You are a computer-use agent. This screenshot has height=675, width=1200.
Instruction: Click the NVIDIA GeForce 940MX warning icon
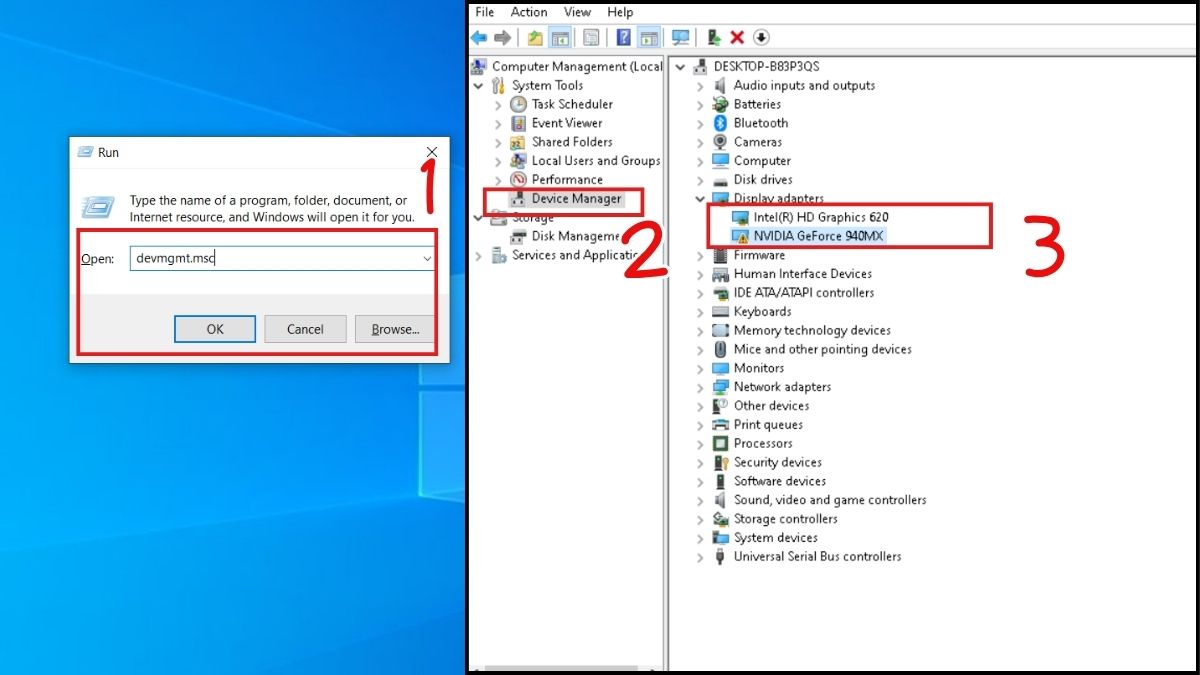[740, 236]
